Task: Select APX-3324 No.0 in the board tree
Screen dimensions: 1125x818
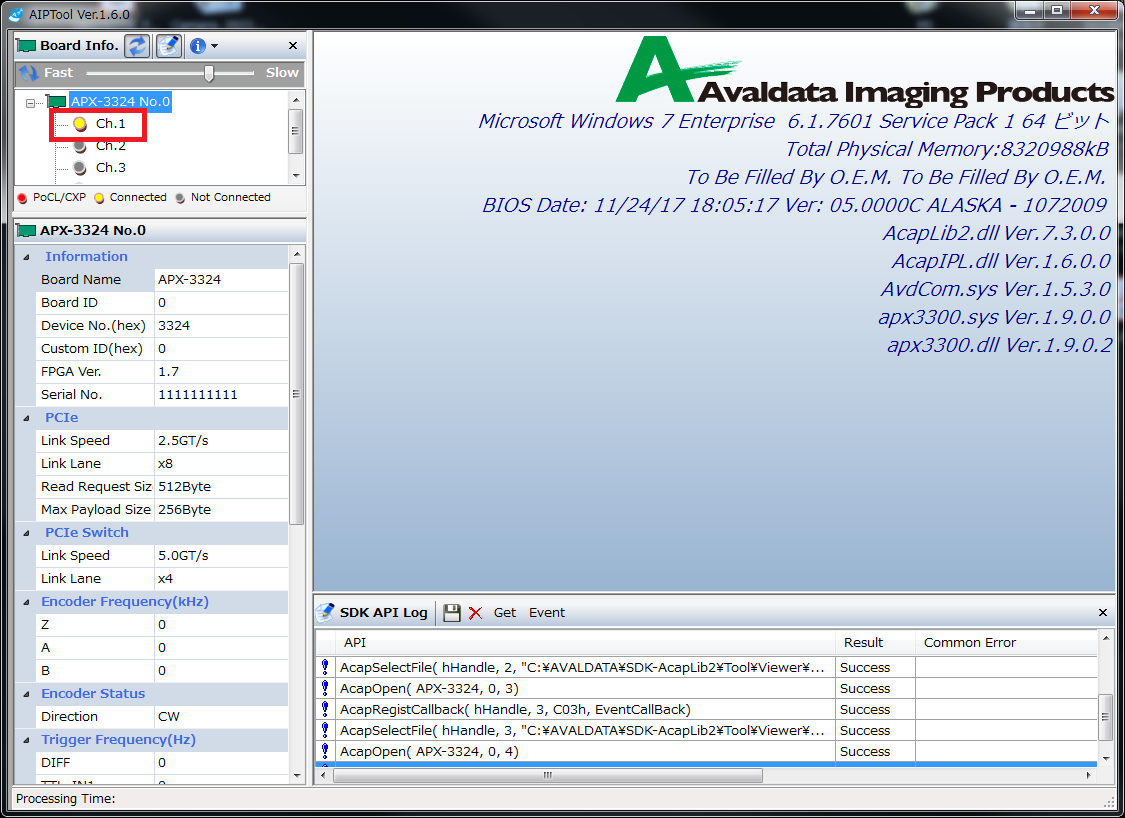Action: (120, 102)
